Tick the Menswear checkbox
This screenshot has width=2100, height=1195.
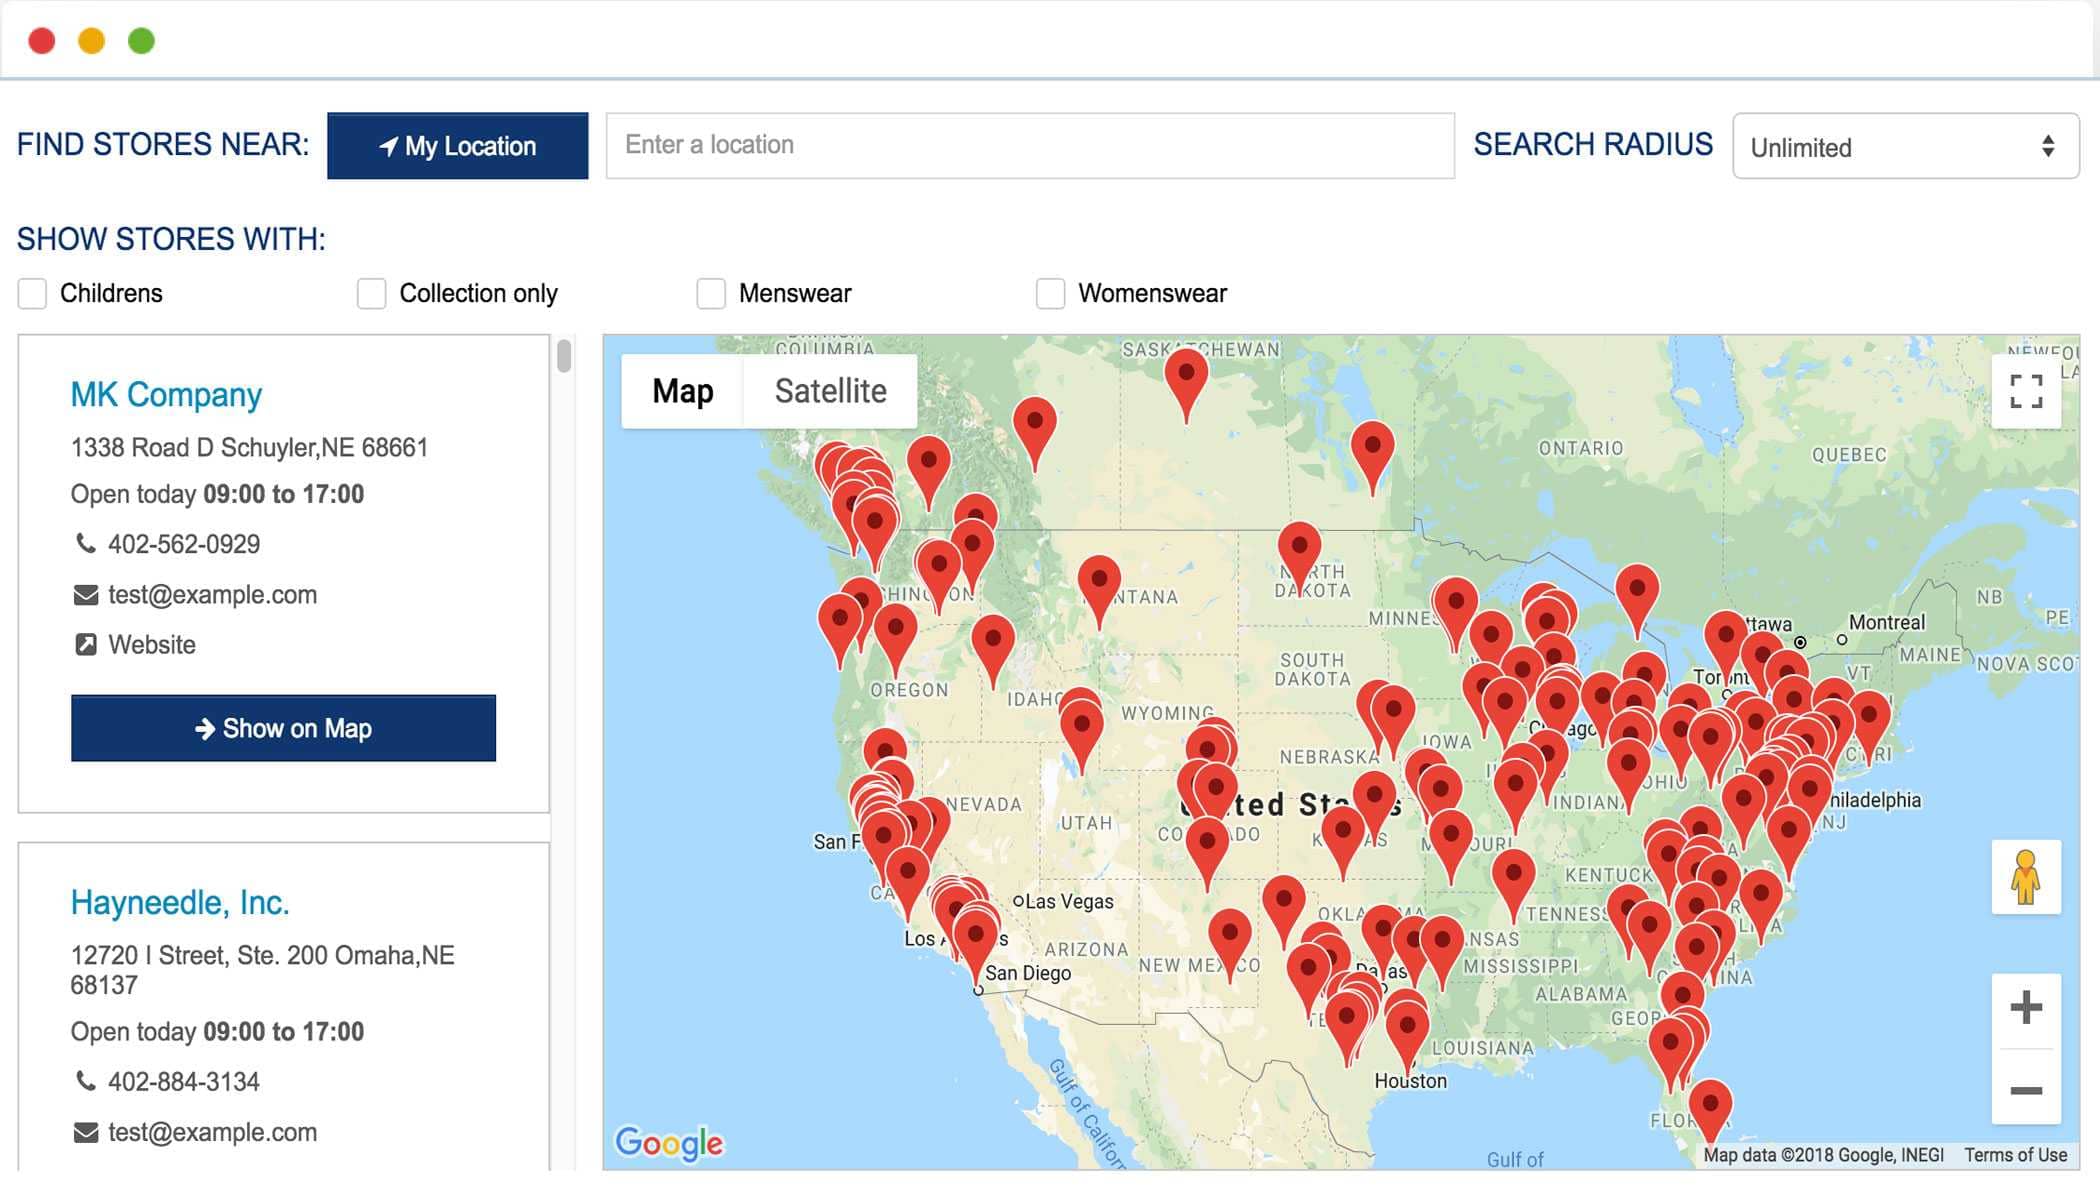[711, 294]
